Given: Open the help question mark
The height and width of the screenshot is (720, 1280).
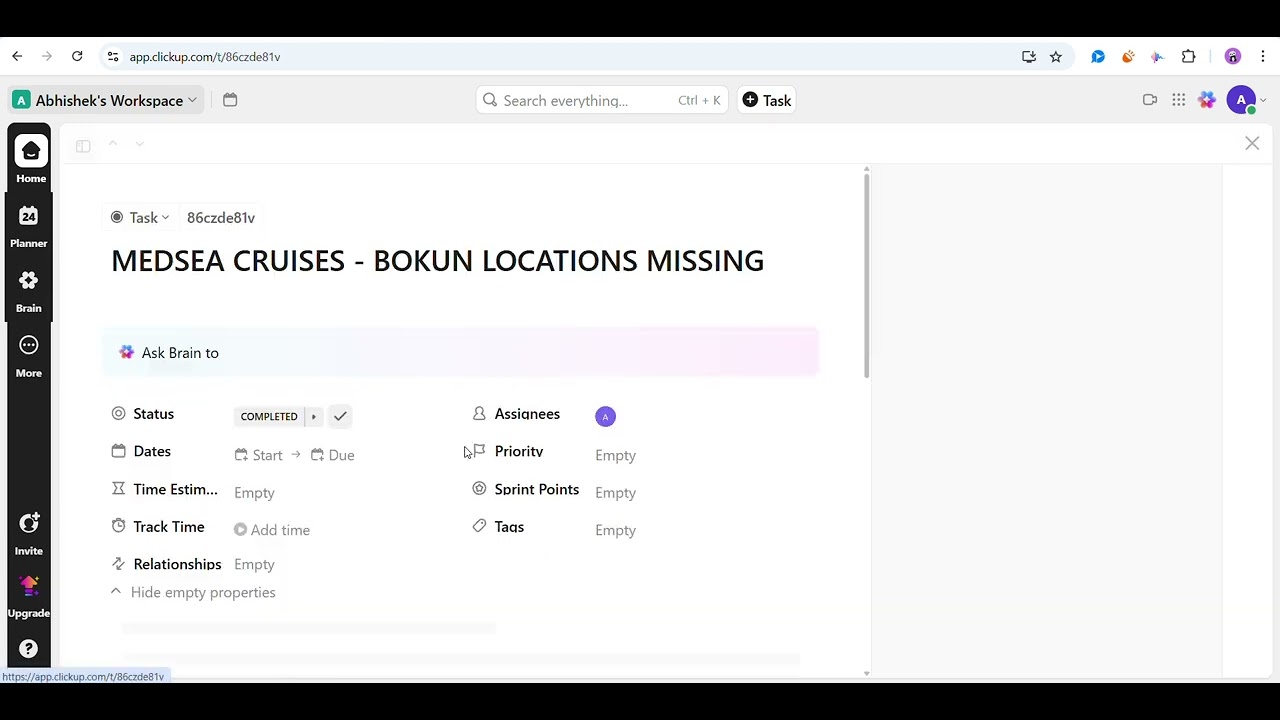Looking at the screenshot, I should tap(29, 649).
